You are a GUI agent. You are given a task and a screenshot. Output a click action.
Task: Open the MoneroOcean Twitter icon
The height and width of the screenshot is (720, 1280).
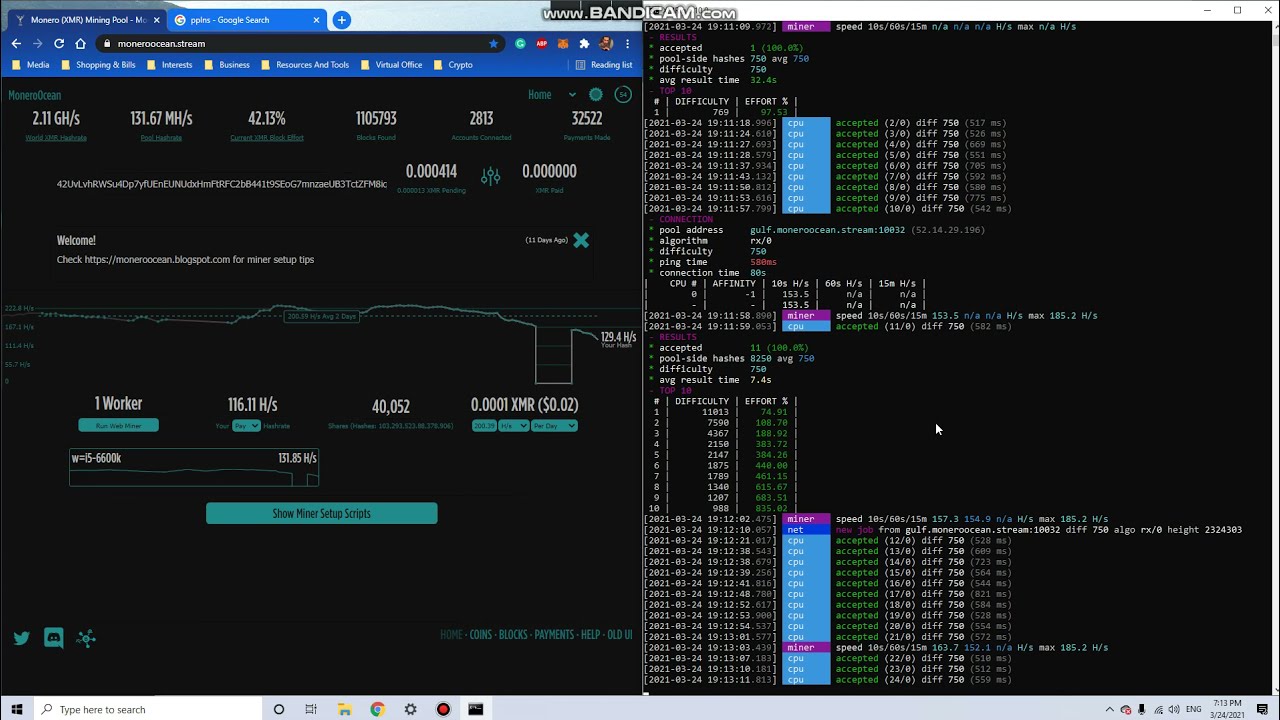pos(22,638)
